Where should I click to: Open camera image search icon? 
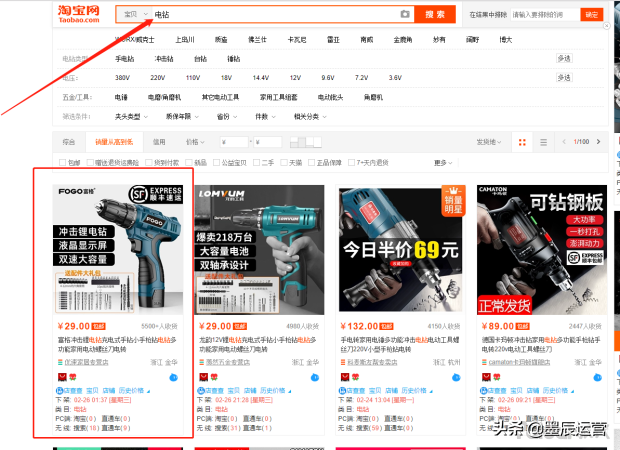pos(405,14)
